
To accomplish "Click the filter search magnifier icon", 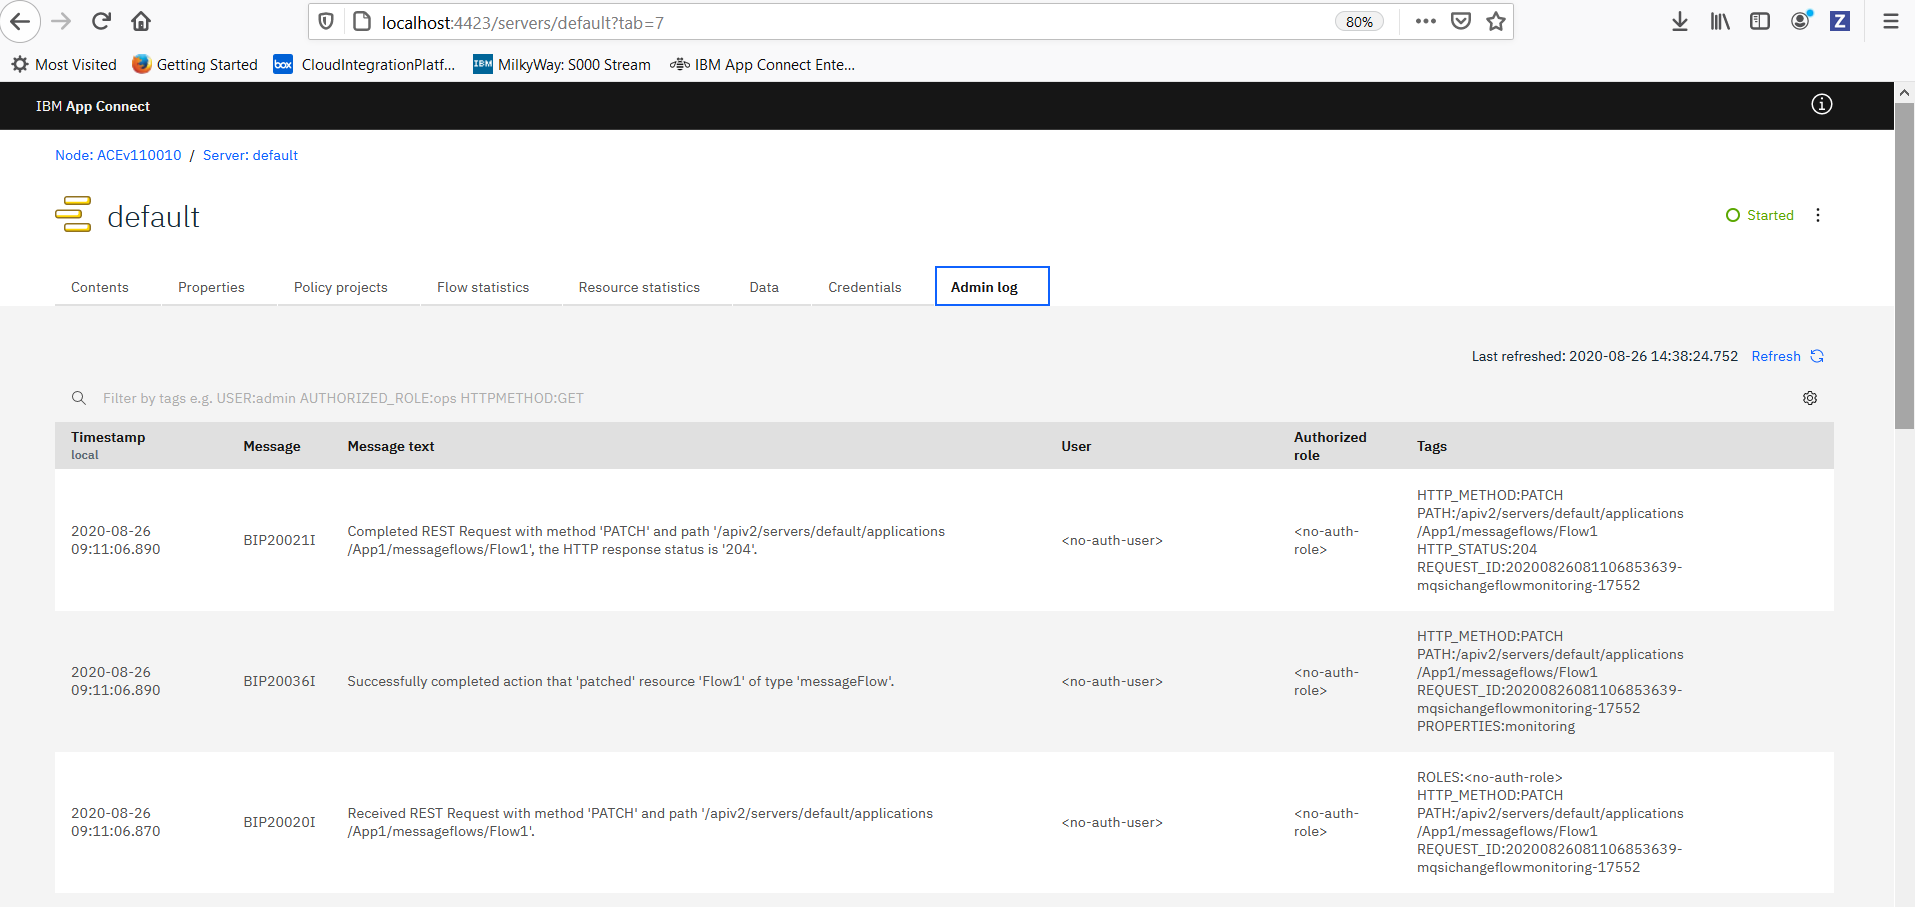I will pos(79,398).
